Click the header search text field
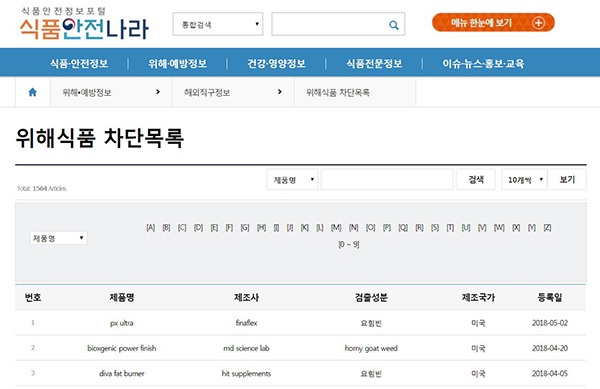 click(x=330, y=24)
